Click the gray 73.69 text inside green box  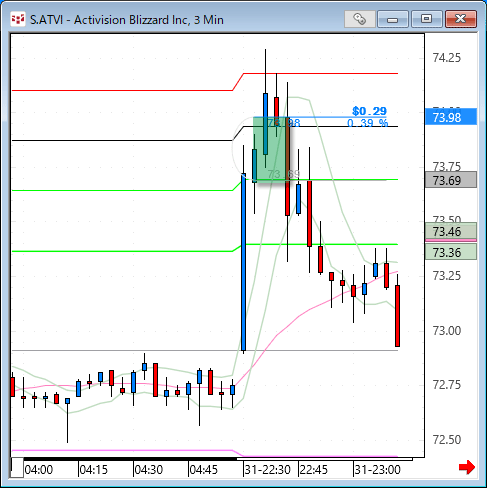coord(284,174)
